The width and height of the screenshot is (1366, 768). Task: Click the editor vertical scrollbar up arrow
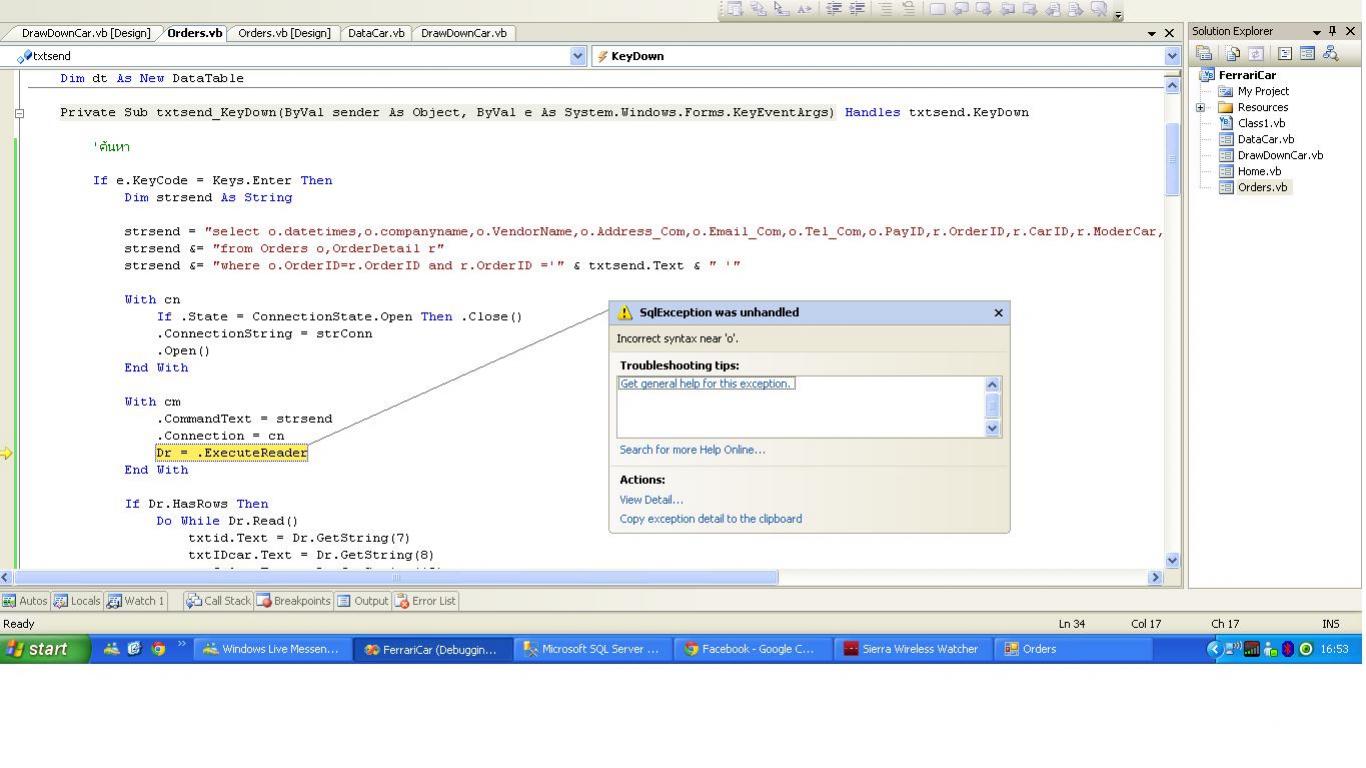pyautogui.click(x=1172, y=85)
